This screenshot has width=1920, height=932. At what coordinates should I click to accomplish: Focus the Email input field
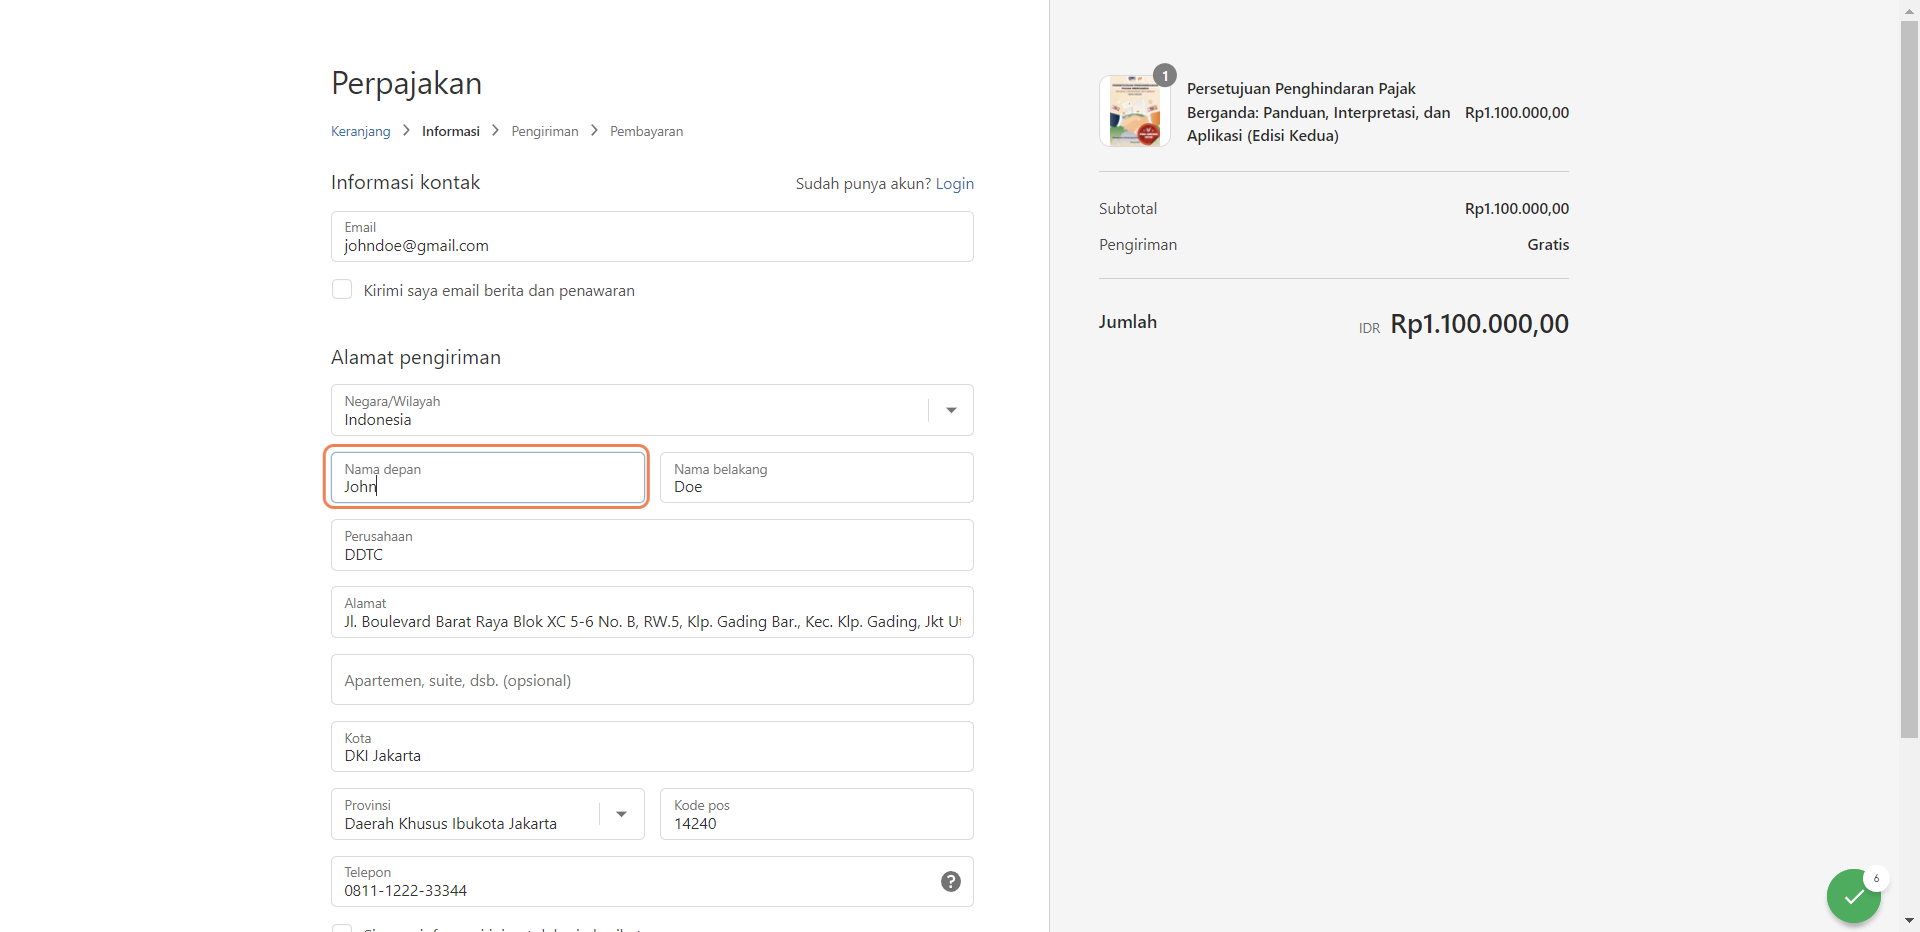click(652, 237)
